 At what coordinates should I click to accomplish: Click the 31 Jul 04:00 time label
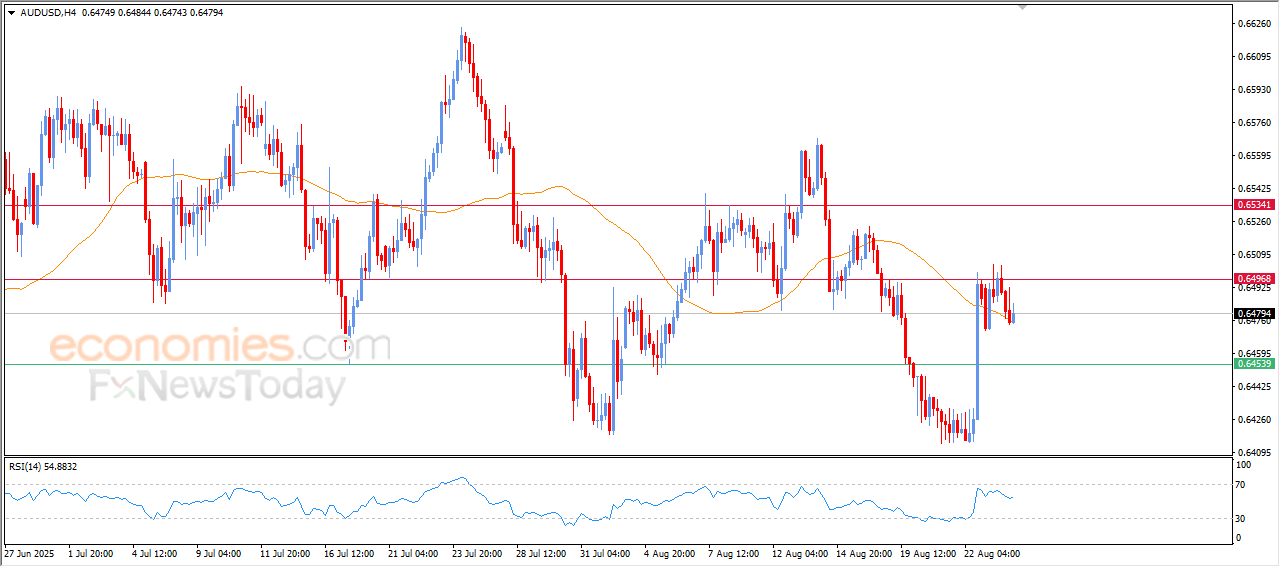(x=606, y=552)
